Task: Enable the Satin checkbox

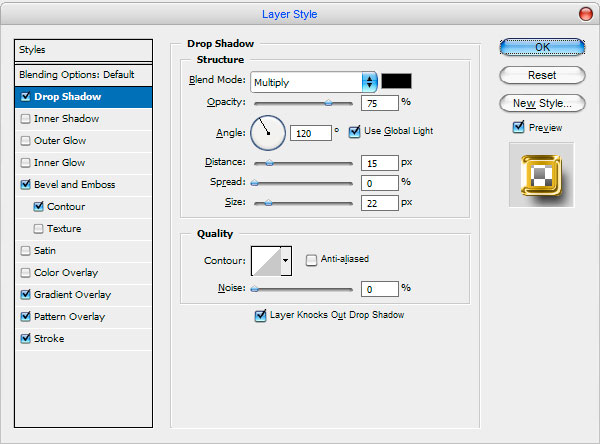Action: click(26, 251)
